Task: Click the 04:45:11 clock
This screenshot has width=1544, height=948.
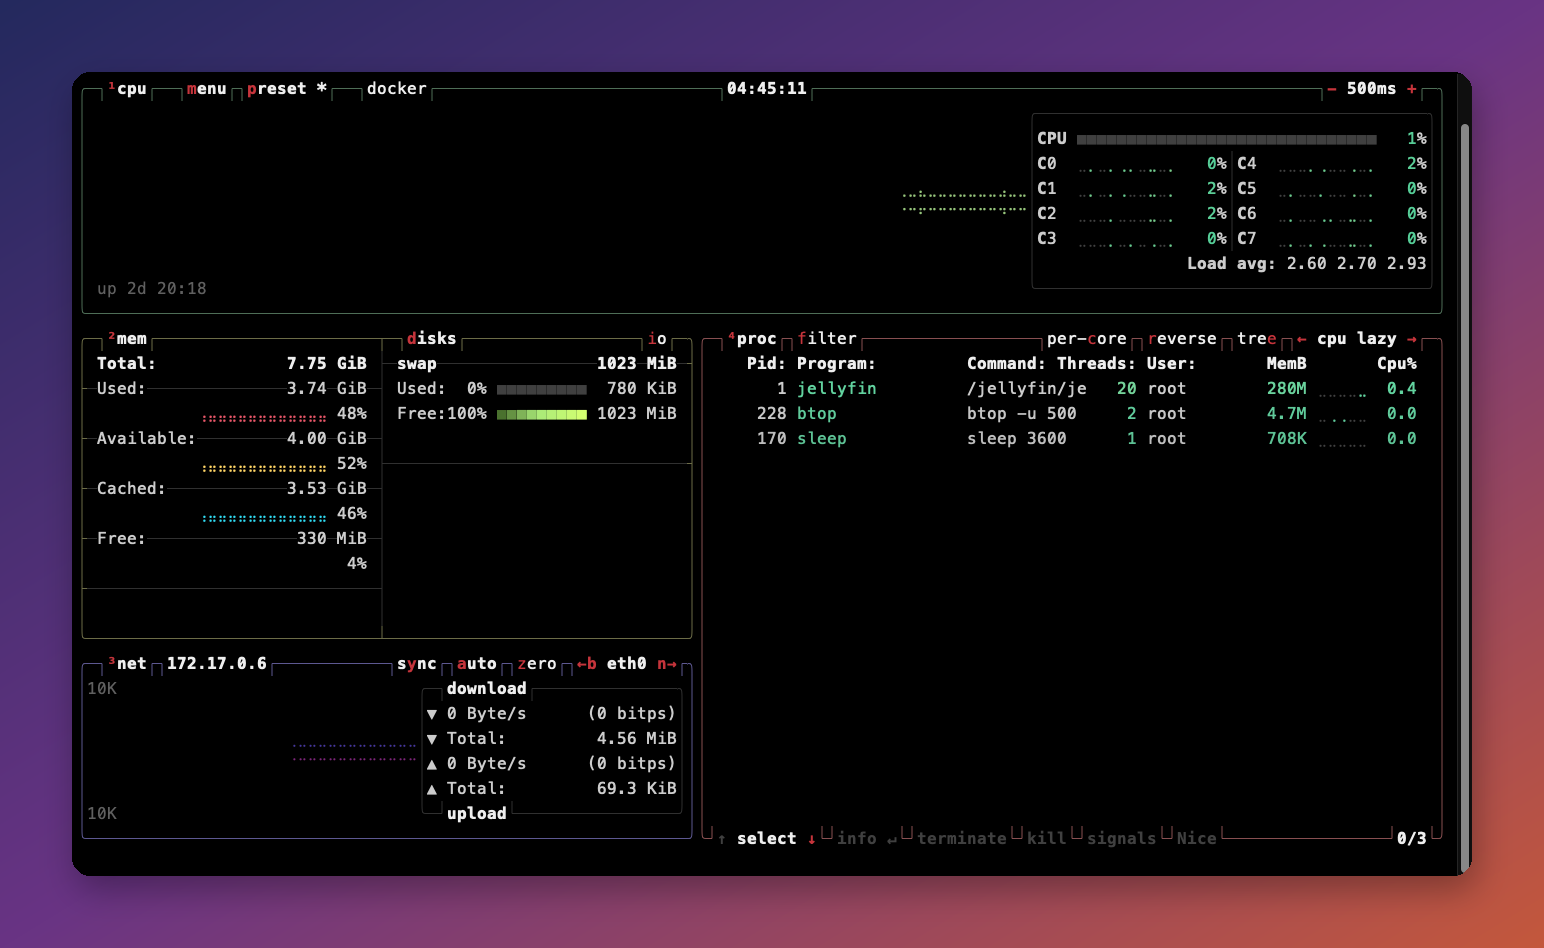Action: point(767,89)
